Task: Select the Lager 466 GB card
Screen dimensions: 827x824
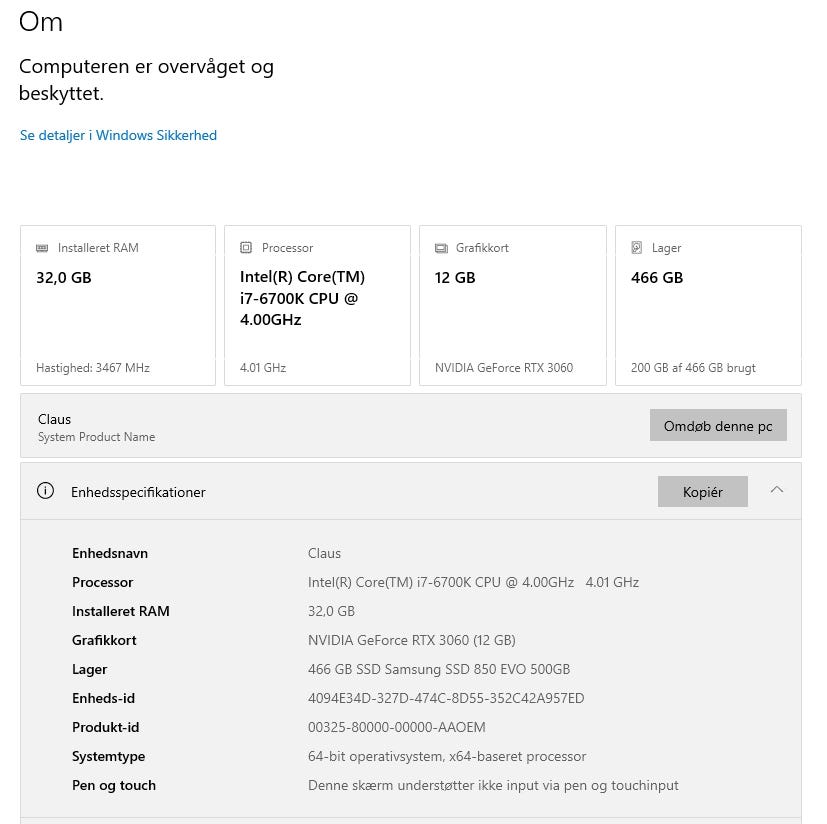Action: pyautogui.click(x=708, y=305)
